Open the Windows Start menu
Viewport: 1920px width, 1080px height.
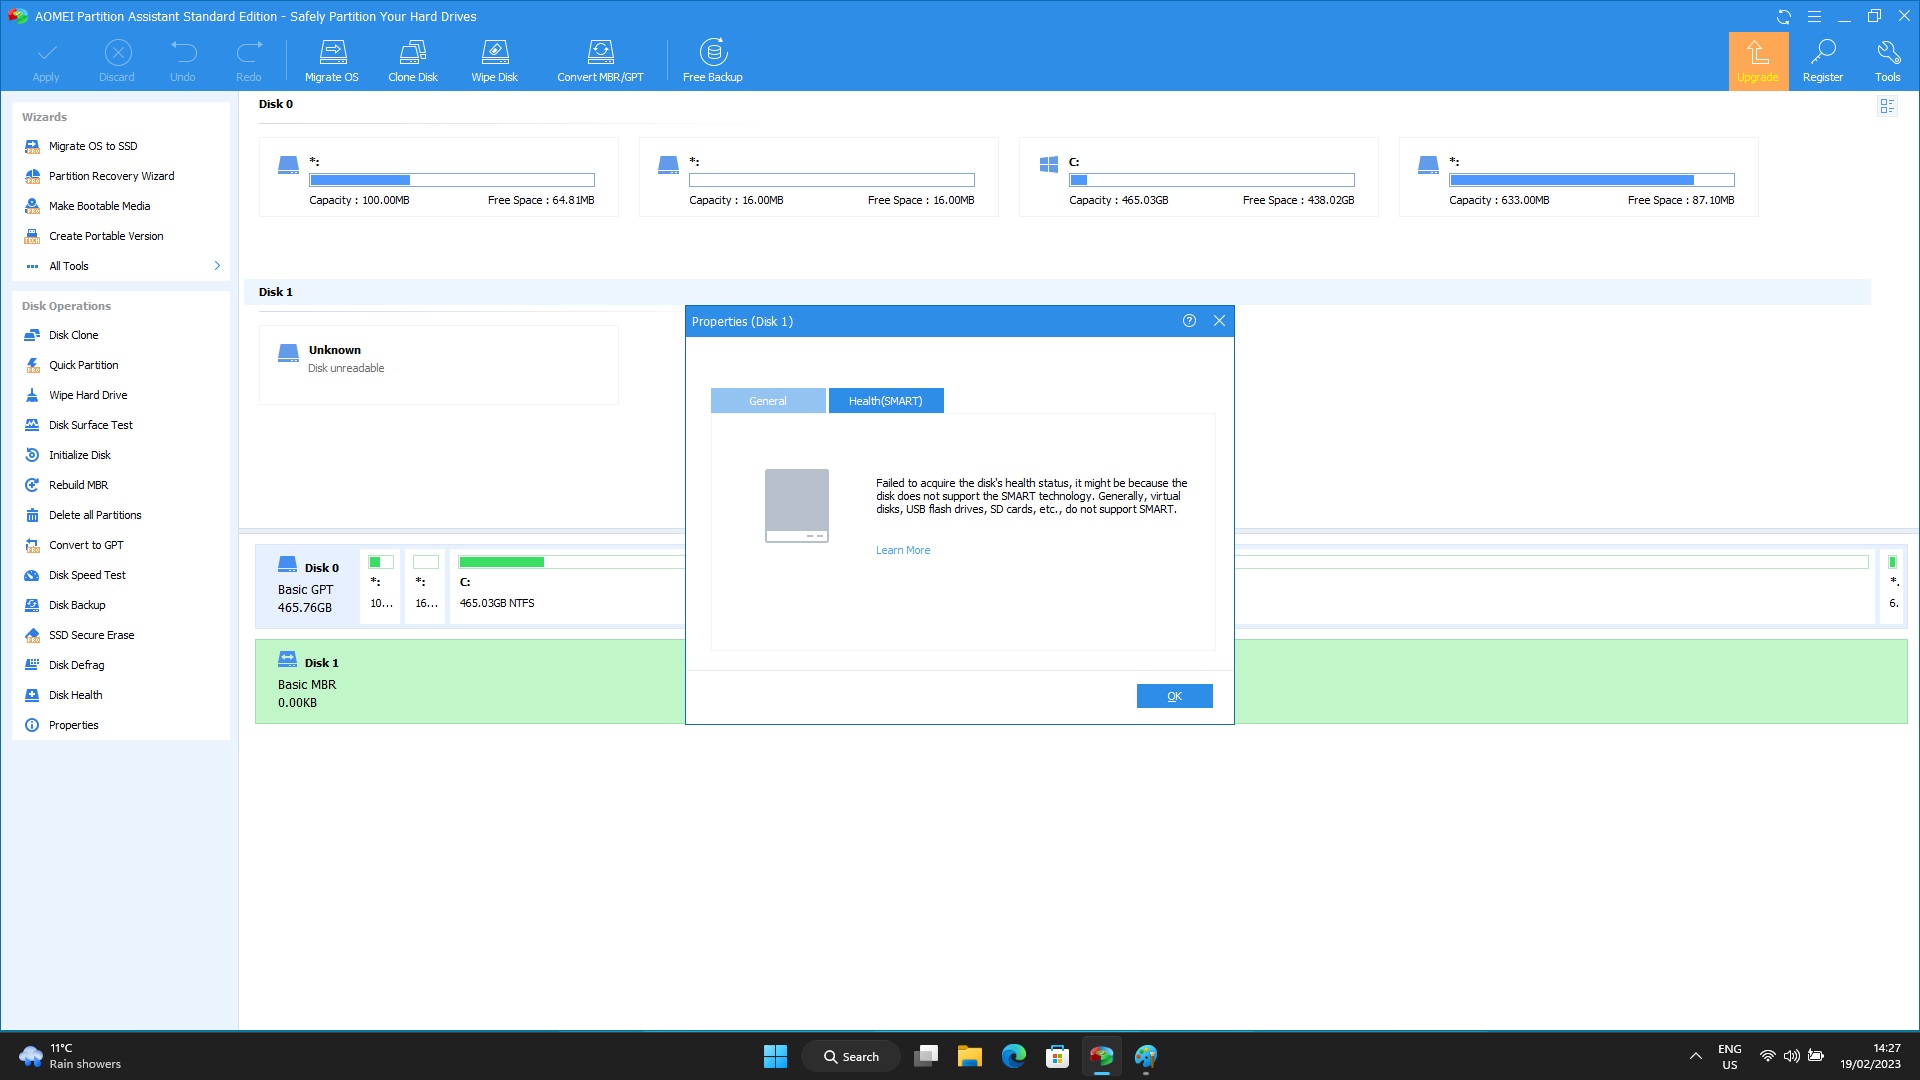click(775, 1056)
